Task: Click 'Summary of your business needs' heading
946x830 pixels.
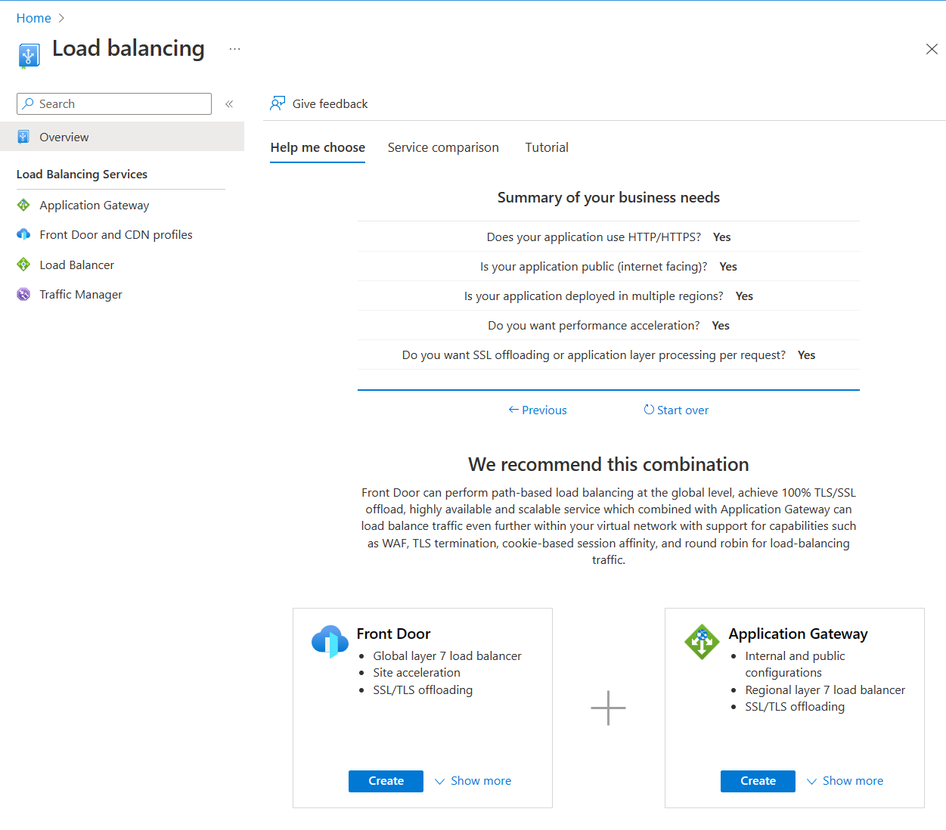Action: click(x=608, y=198)
